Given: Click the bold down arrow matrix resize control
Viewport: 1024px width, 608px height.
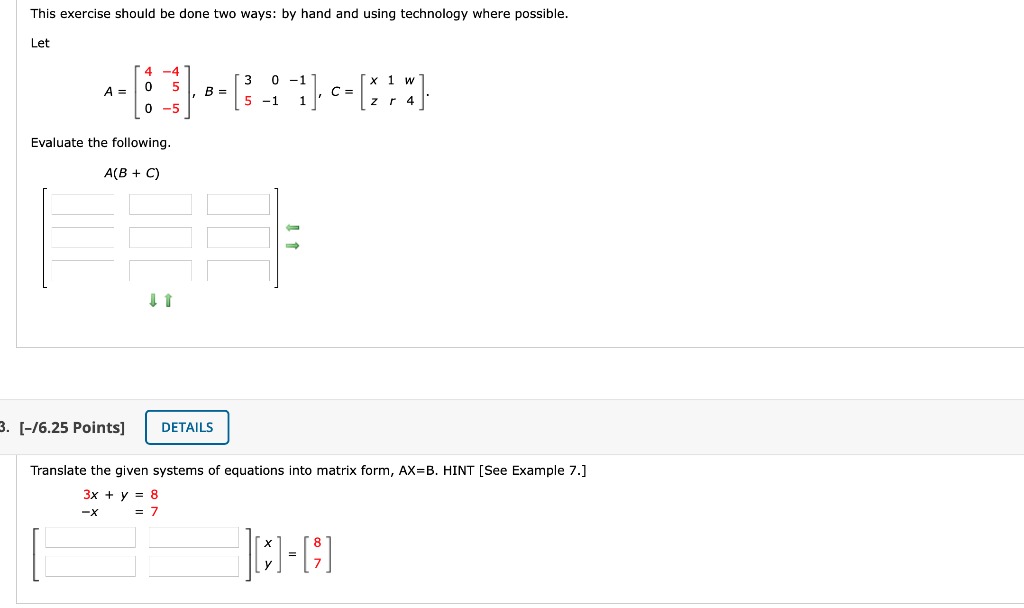Looking at the screenshot, I should pos(153,300).
